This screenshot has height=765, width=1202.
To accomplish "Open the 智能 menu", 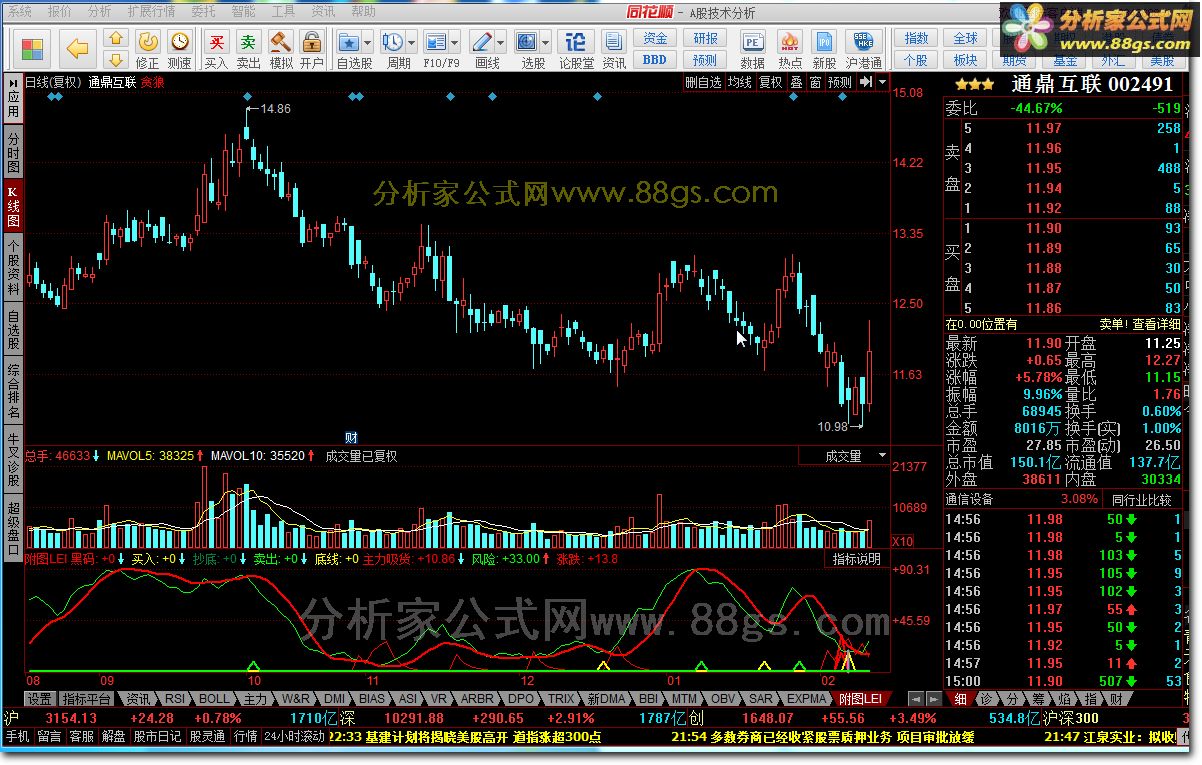I will 243,11.
